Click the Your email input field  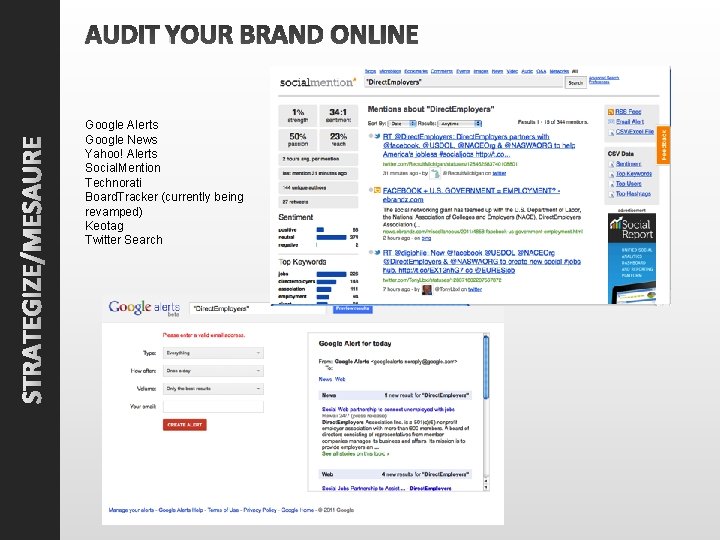(213, 406)
